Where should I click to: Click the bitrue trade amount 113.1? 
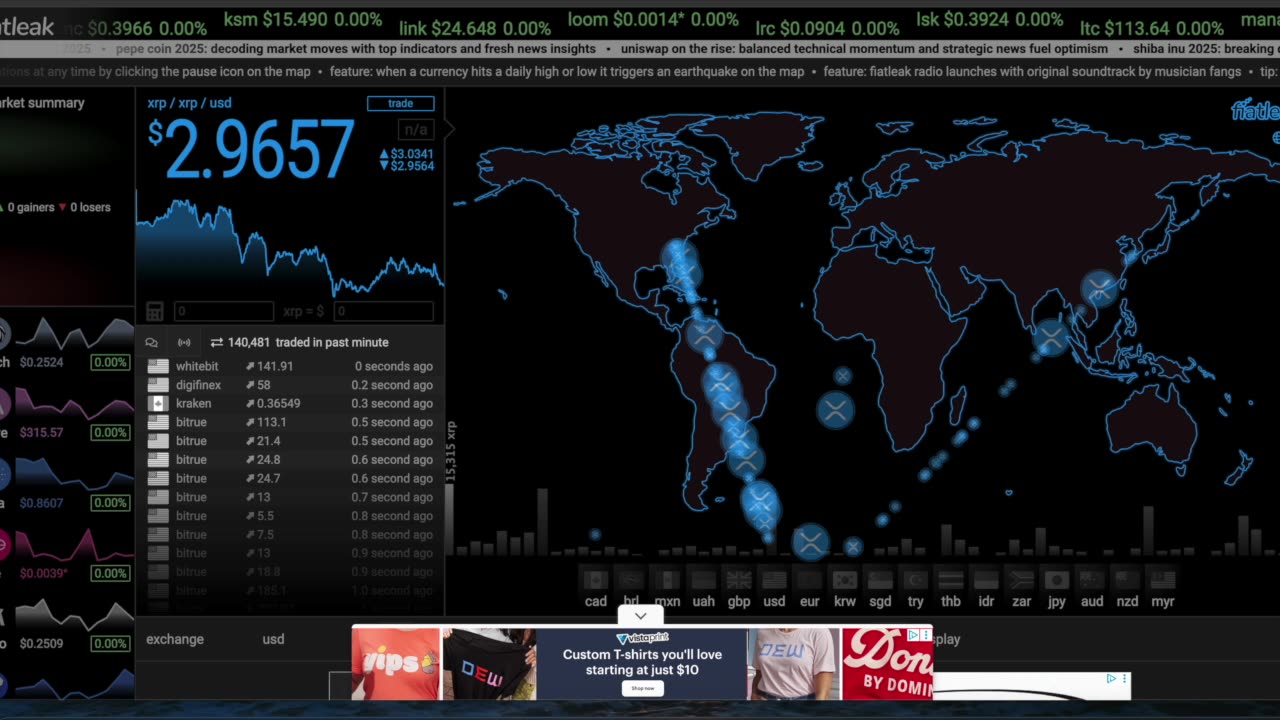click(x=271, y=422)
